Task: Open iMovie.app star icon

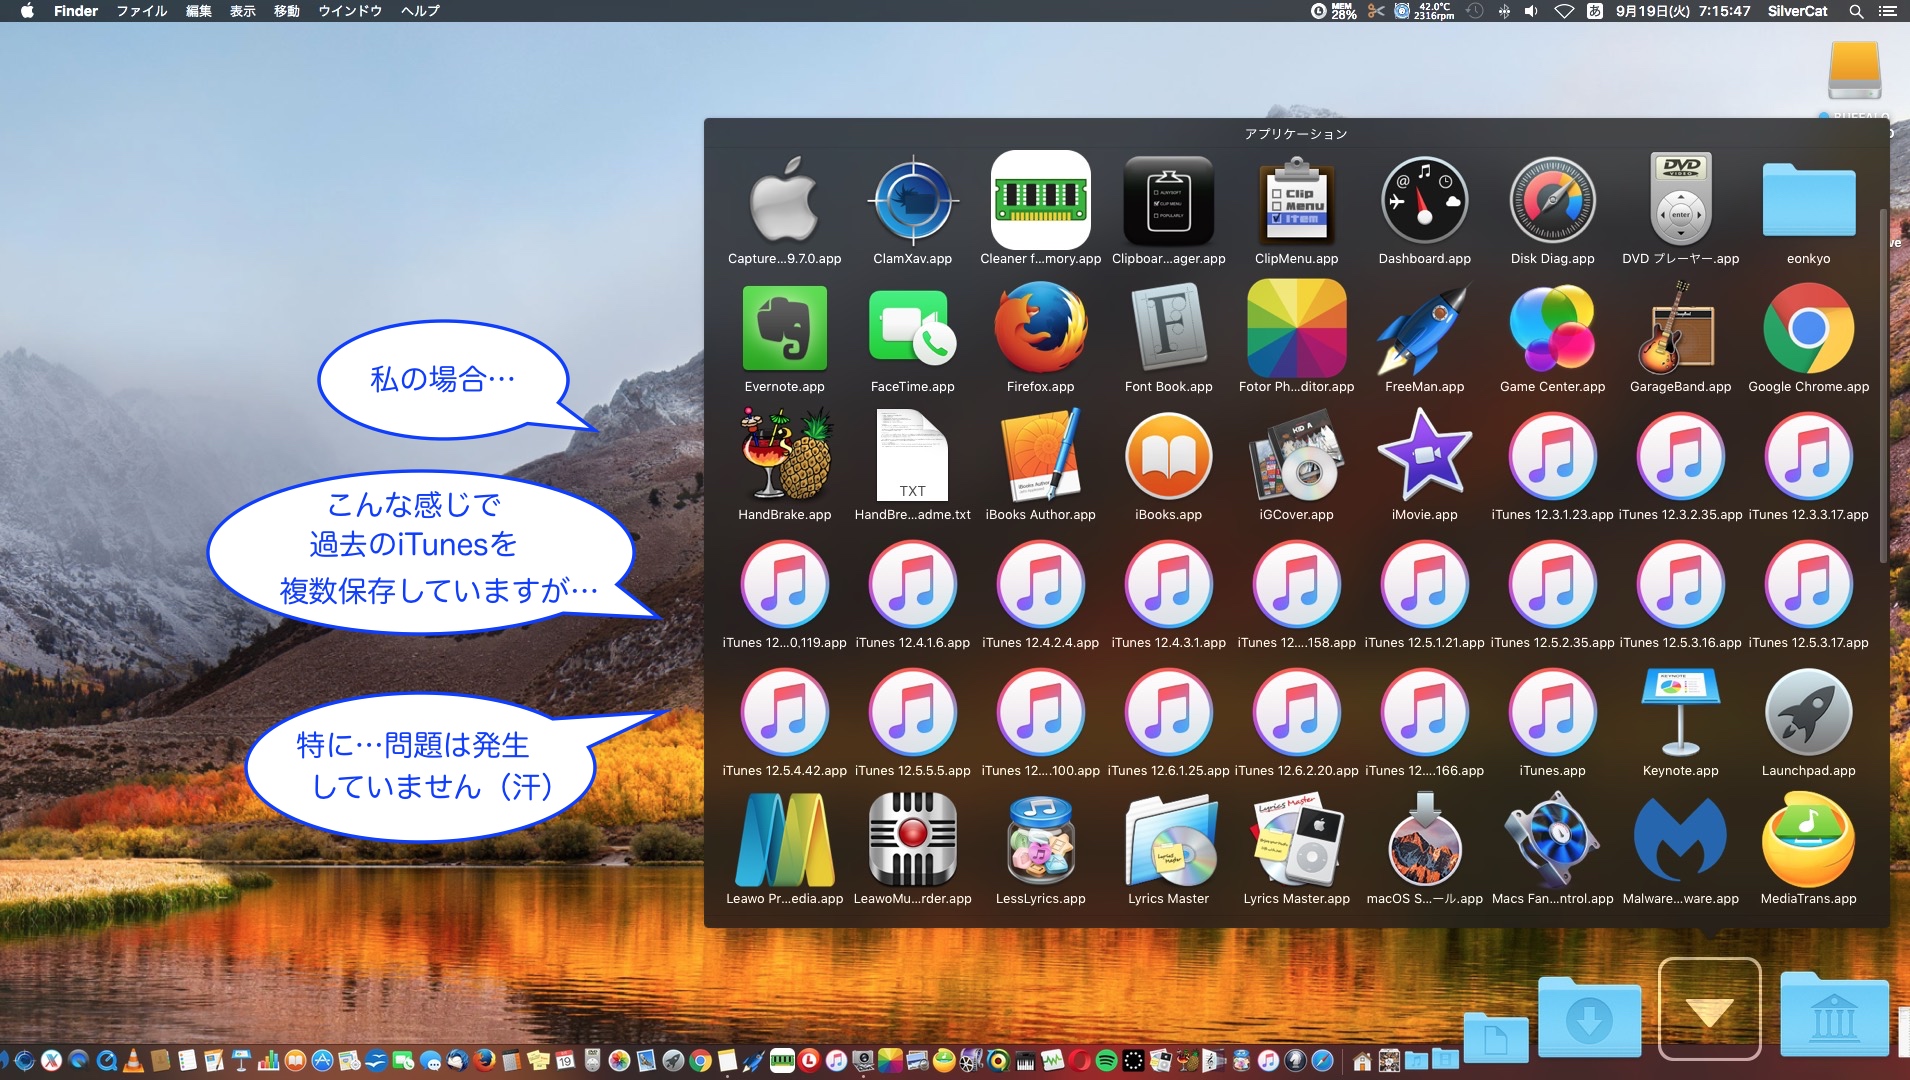Action: pyautogui.click(x=1424, y=457)
